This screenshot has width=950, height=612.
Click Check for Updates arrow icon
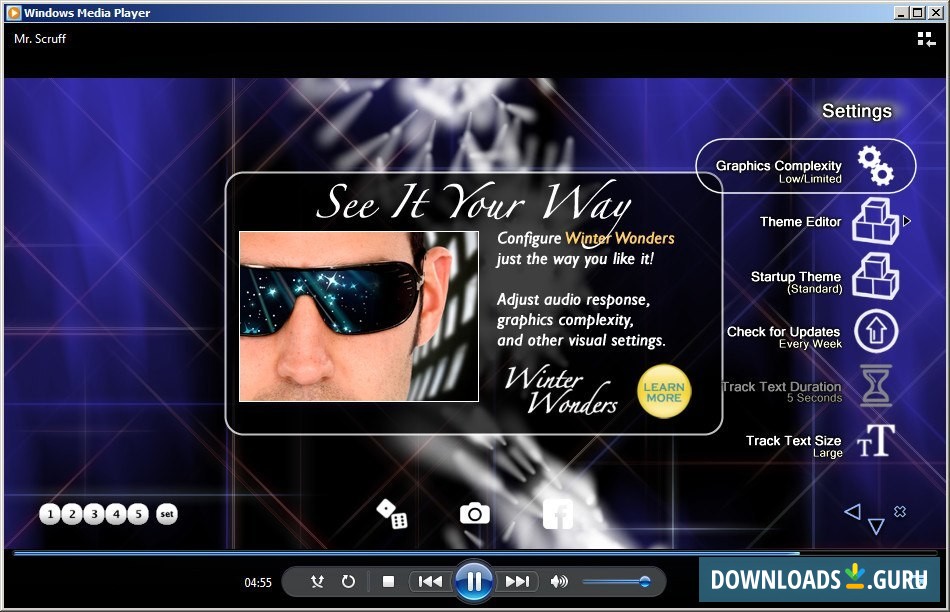(x=875, y=331)
